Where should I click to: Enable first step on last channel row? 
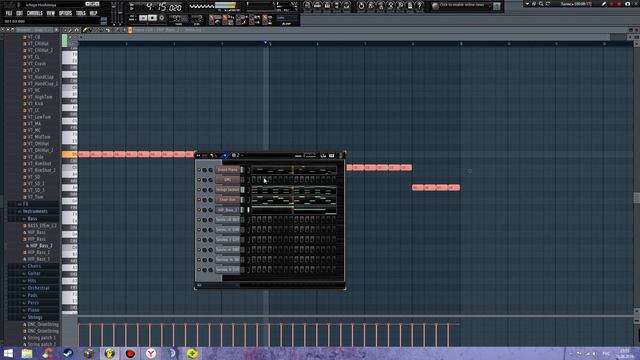tap(254, 270)
